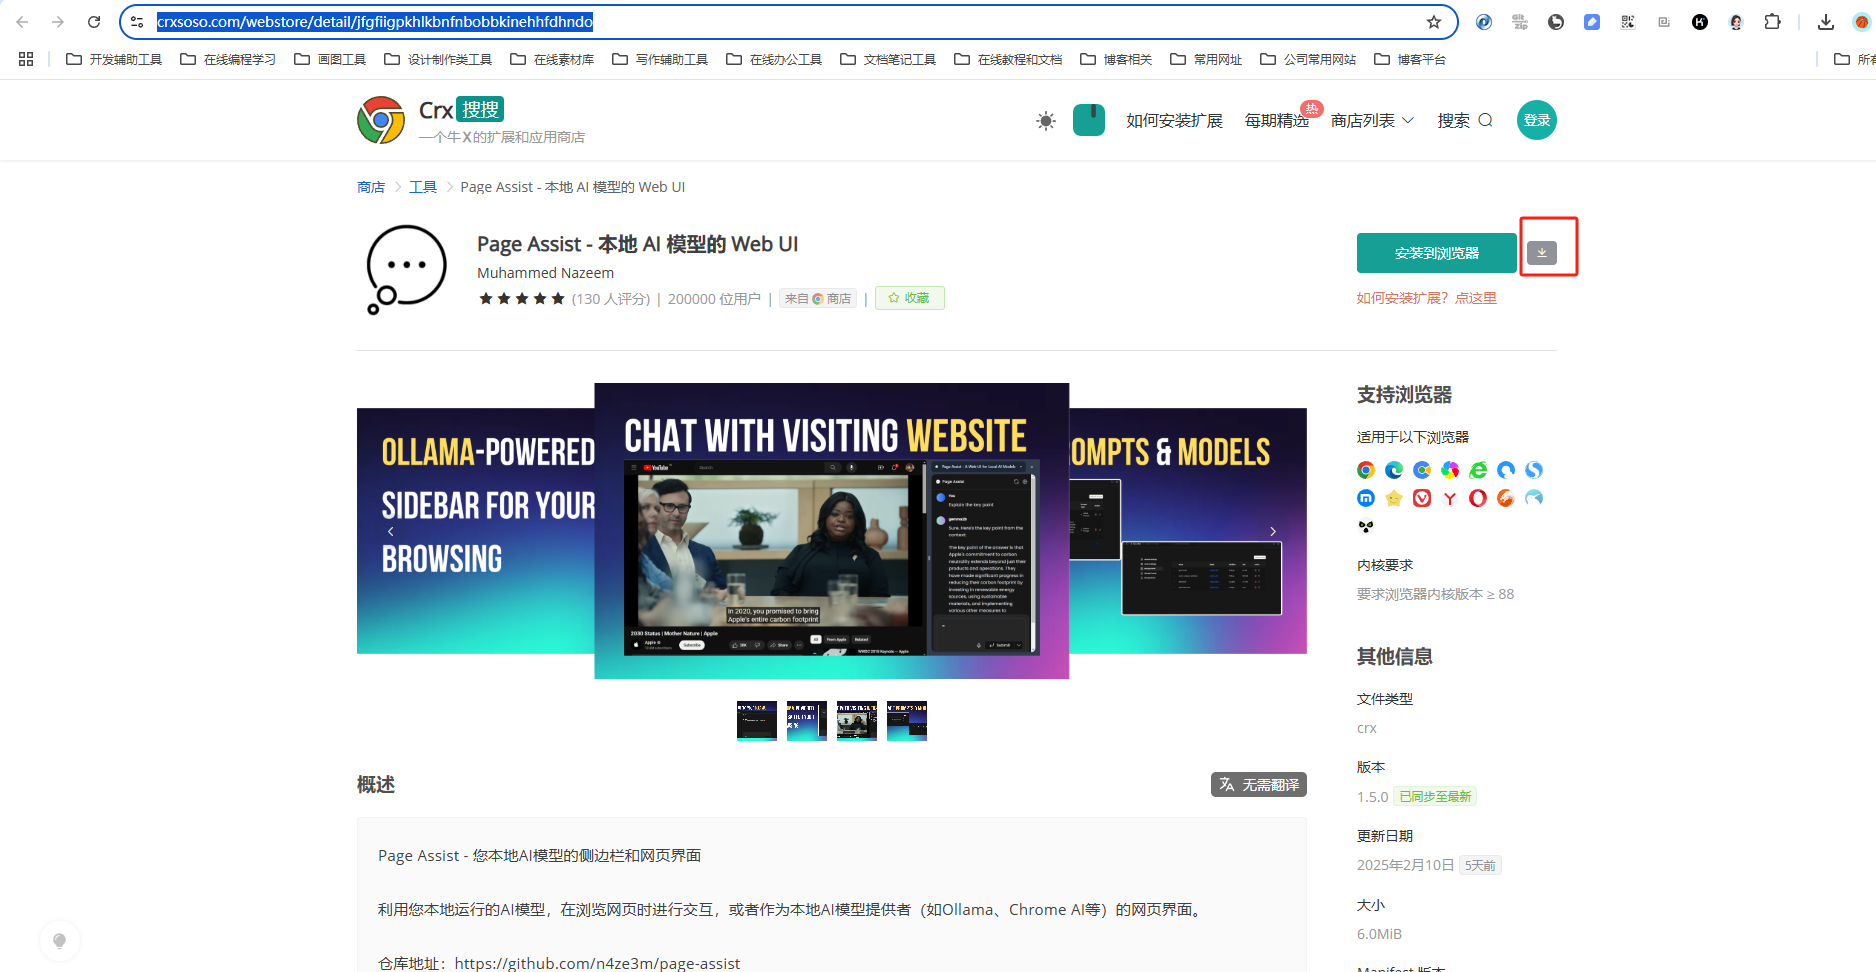Click the colorful pinwheel browser icon
1876x972 pixels.
pyautogui.click(x=1450, y=470)
